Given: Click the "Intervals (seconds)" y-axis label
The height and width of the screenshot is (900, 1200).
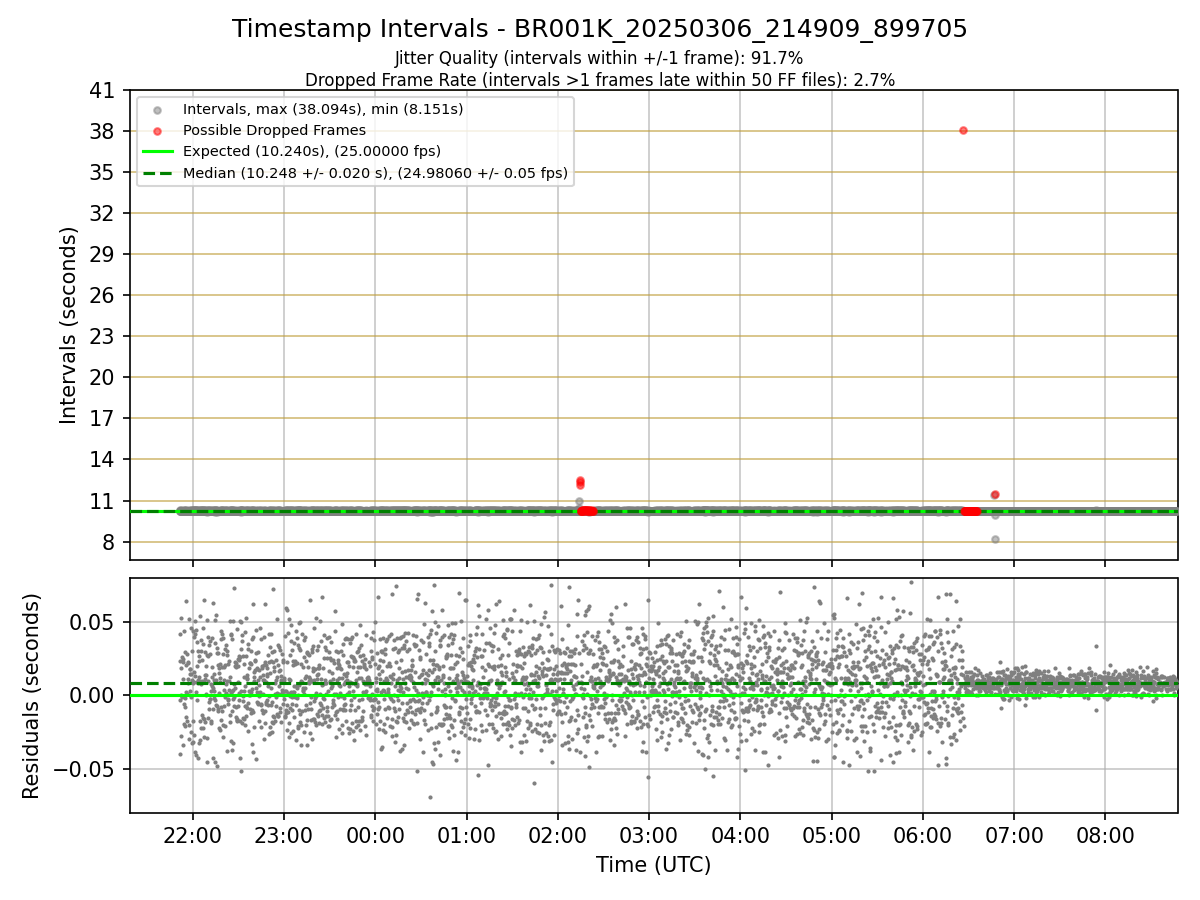Looking at the screenshot, I should coord(69,325).
